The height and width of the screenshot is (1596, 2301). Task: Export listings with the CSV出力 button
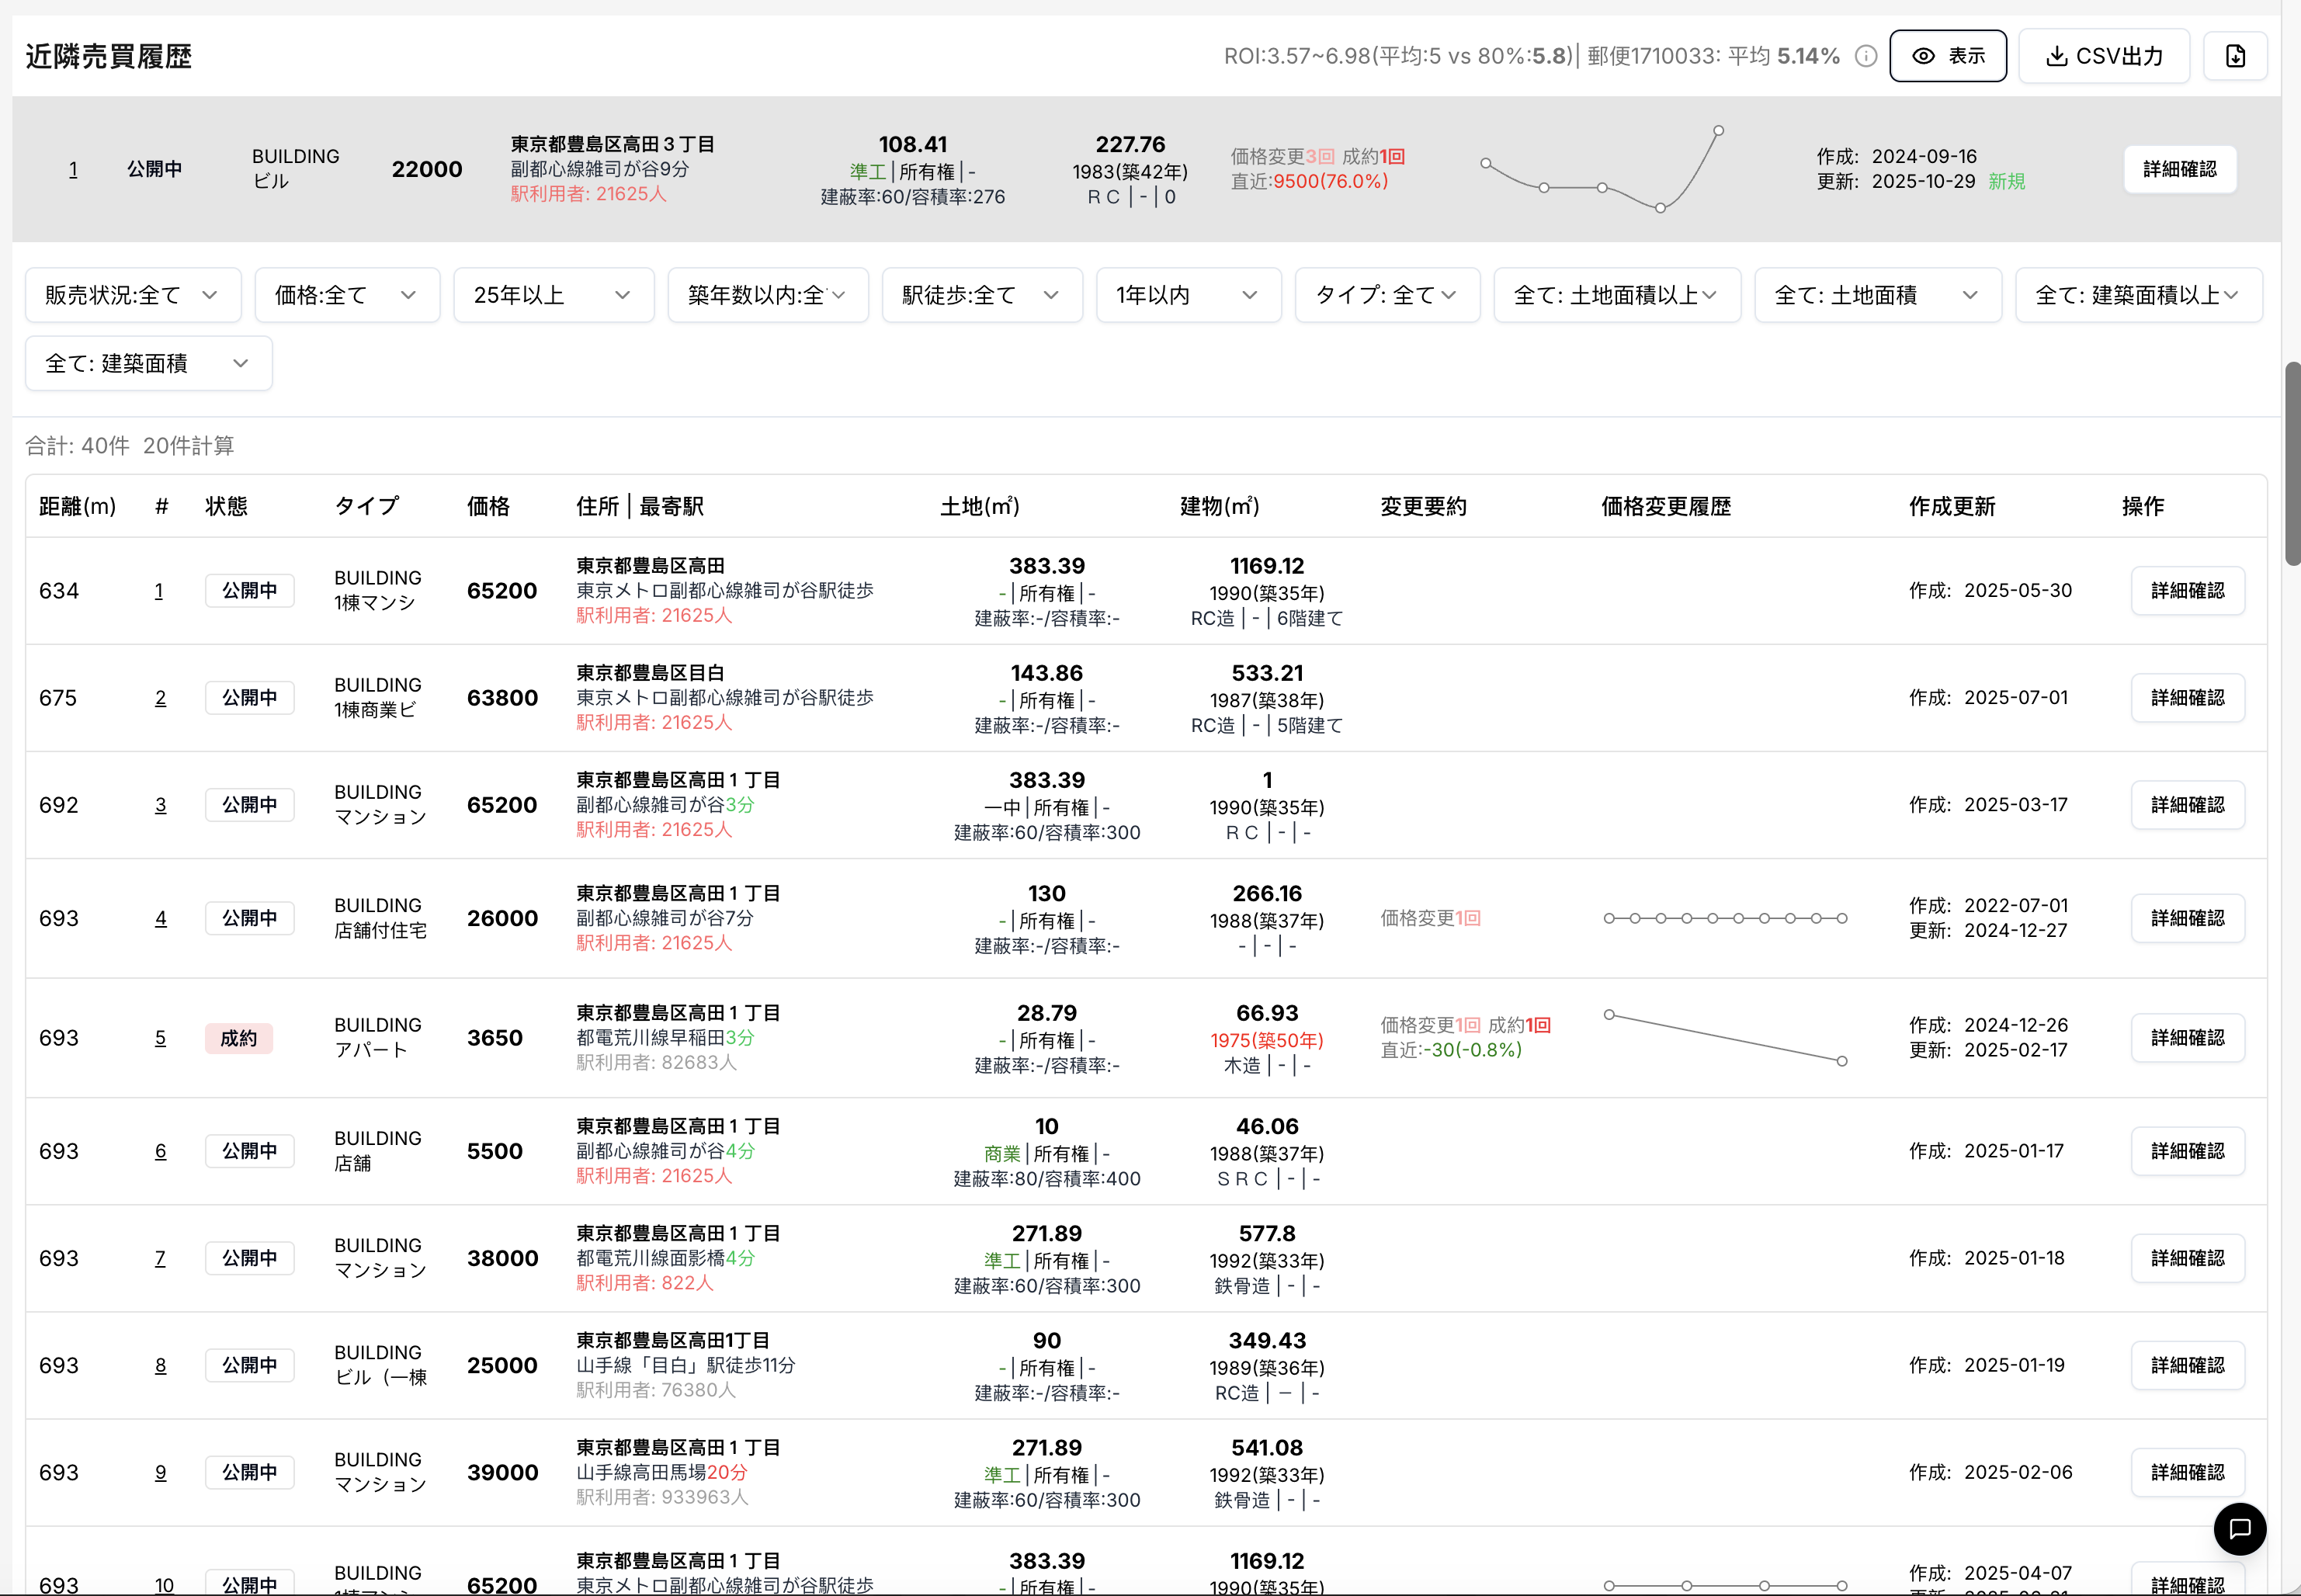(x=2104, y=56)
